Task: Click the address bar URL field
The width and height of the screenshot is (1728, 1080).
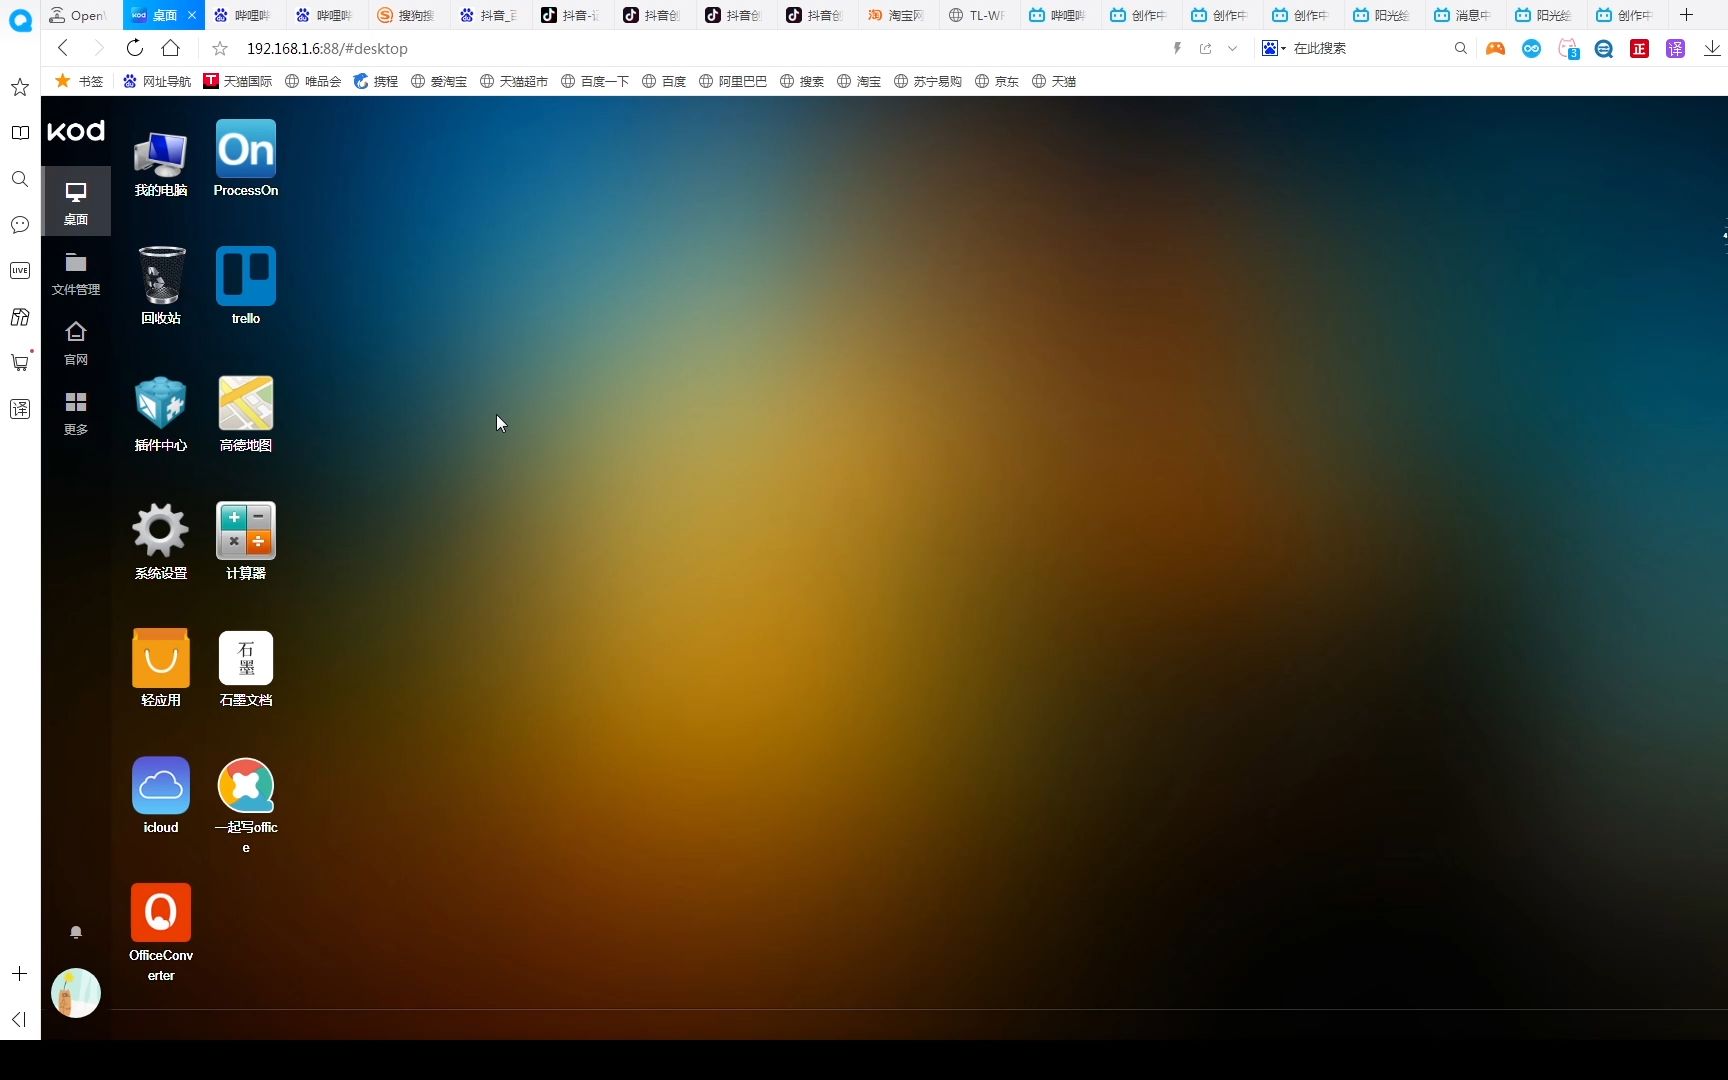Action: click(700, 48)
